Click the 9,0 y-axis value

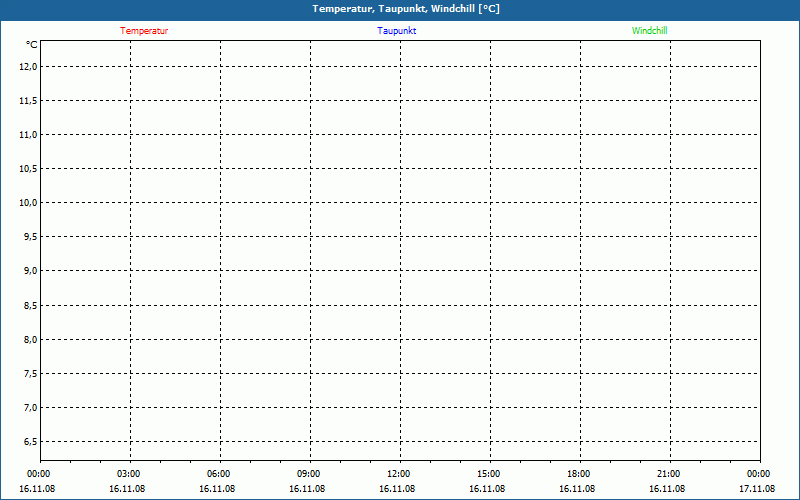(x=30, y=270)
